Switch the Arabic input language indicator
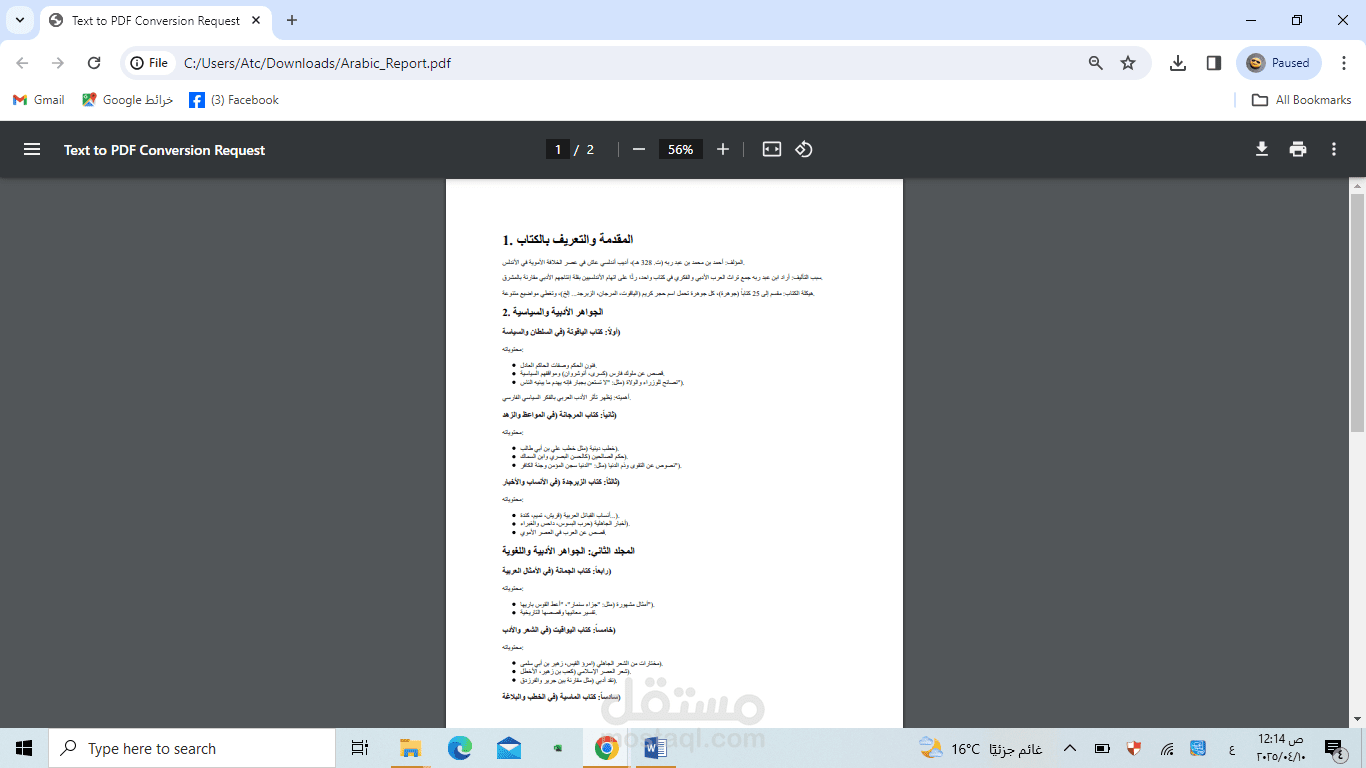1366x768 pixels. [x=1230, y=748]
